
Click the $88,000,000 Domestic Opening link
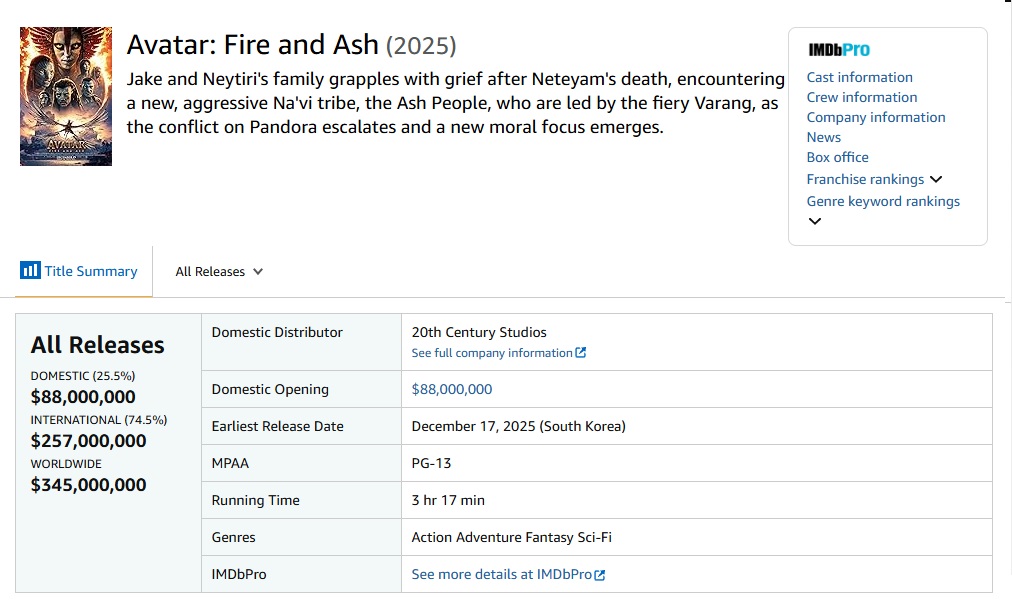tap(452, 389)
